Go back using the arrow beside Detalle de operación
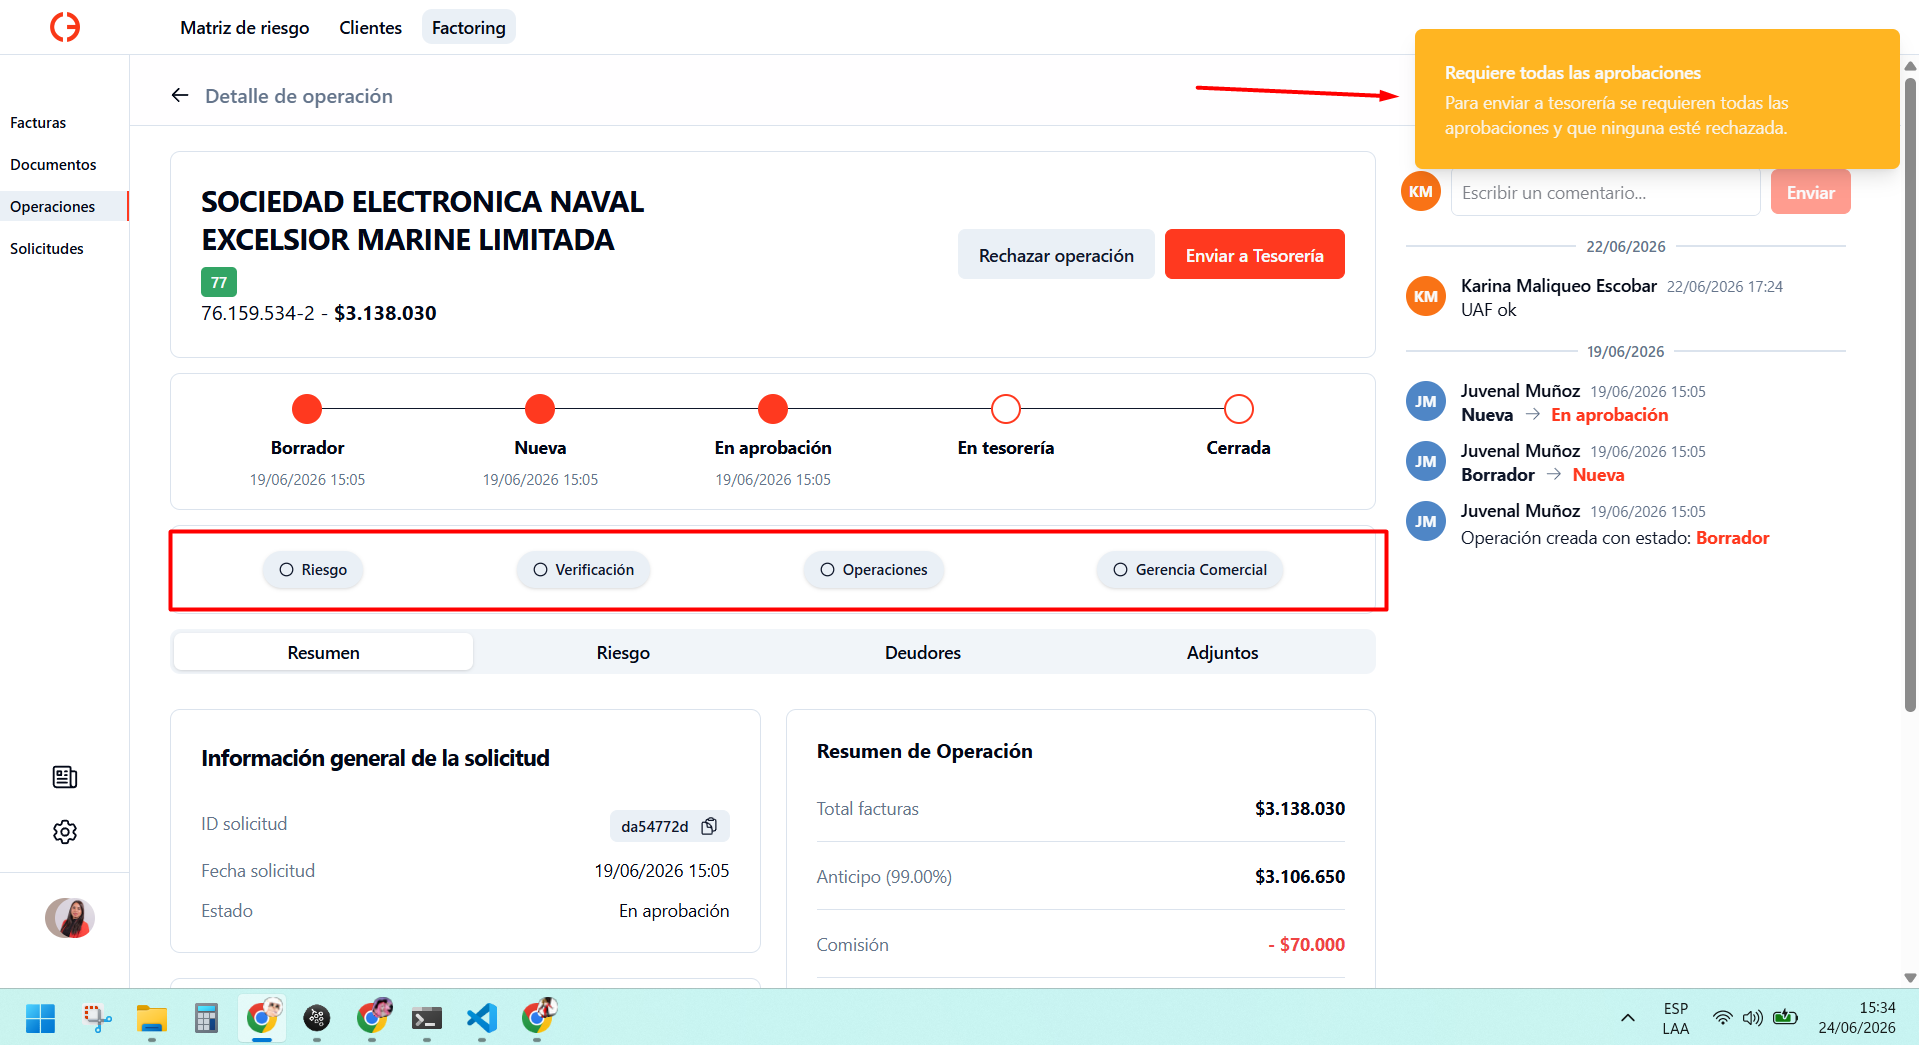This screenshot has width=1919, height=1045. pos(180,95)
